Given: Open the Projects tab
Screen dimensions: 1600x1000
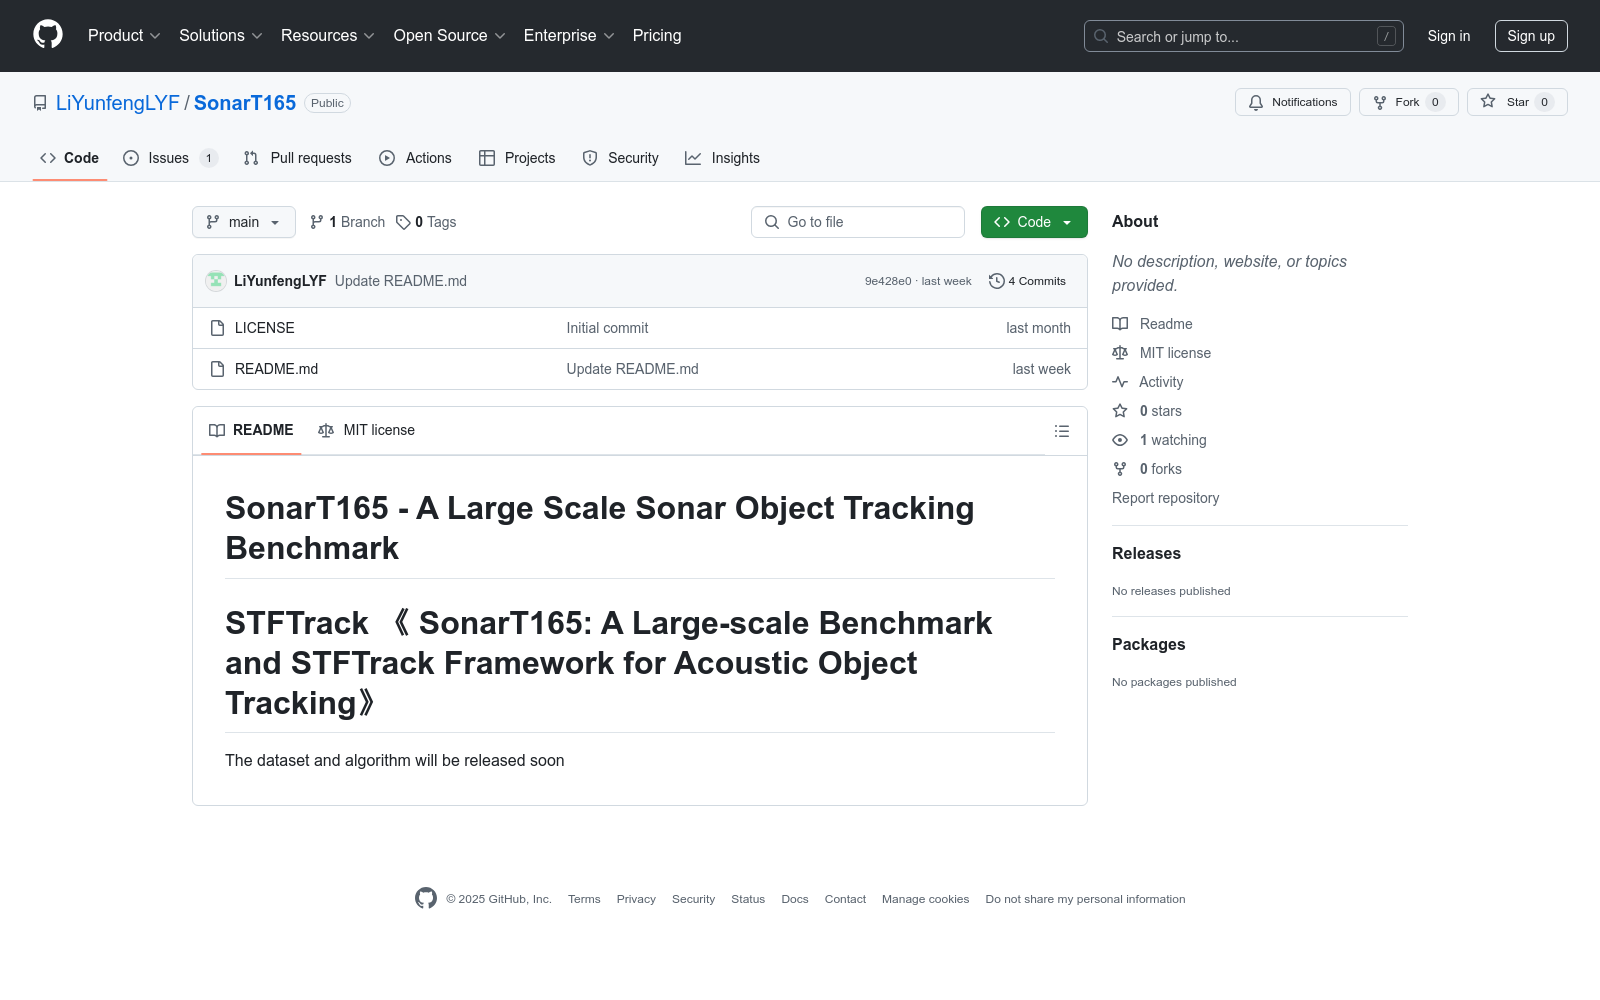Looking at the screenshot, I should coord(517,158).
